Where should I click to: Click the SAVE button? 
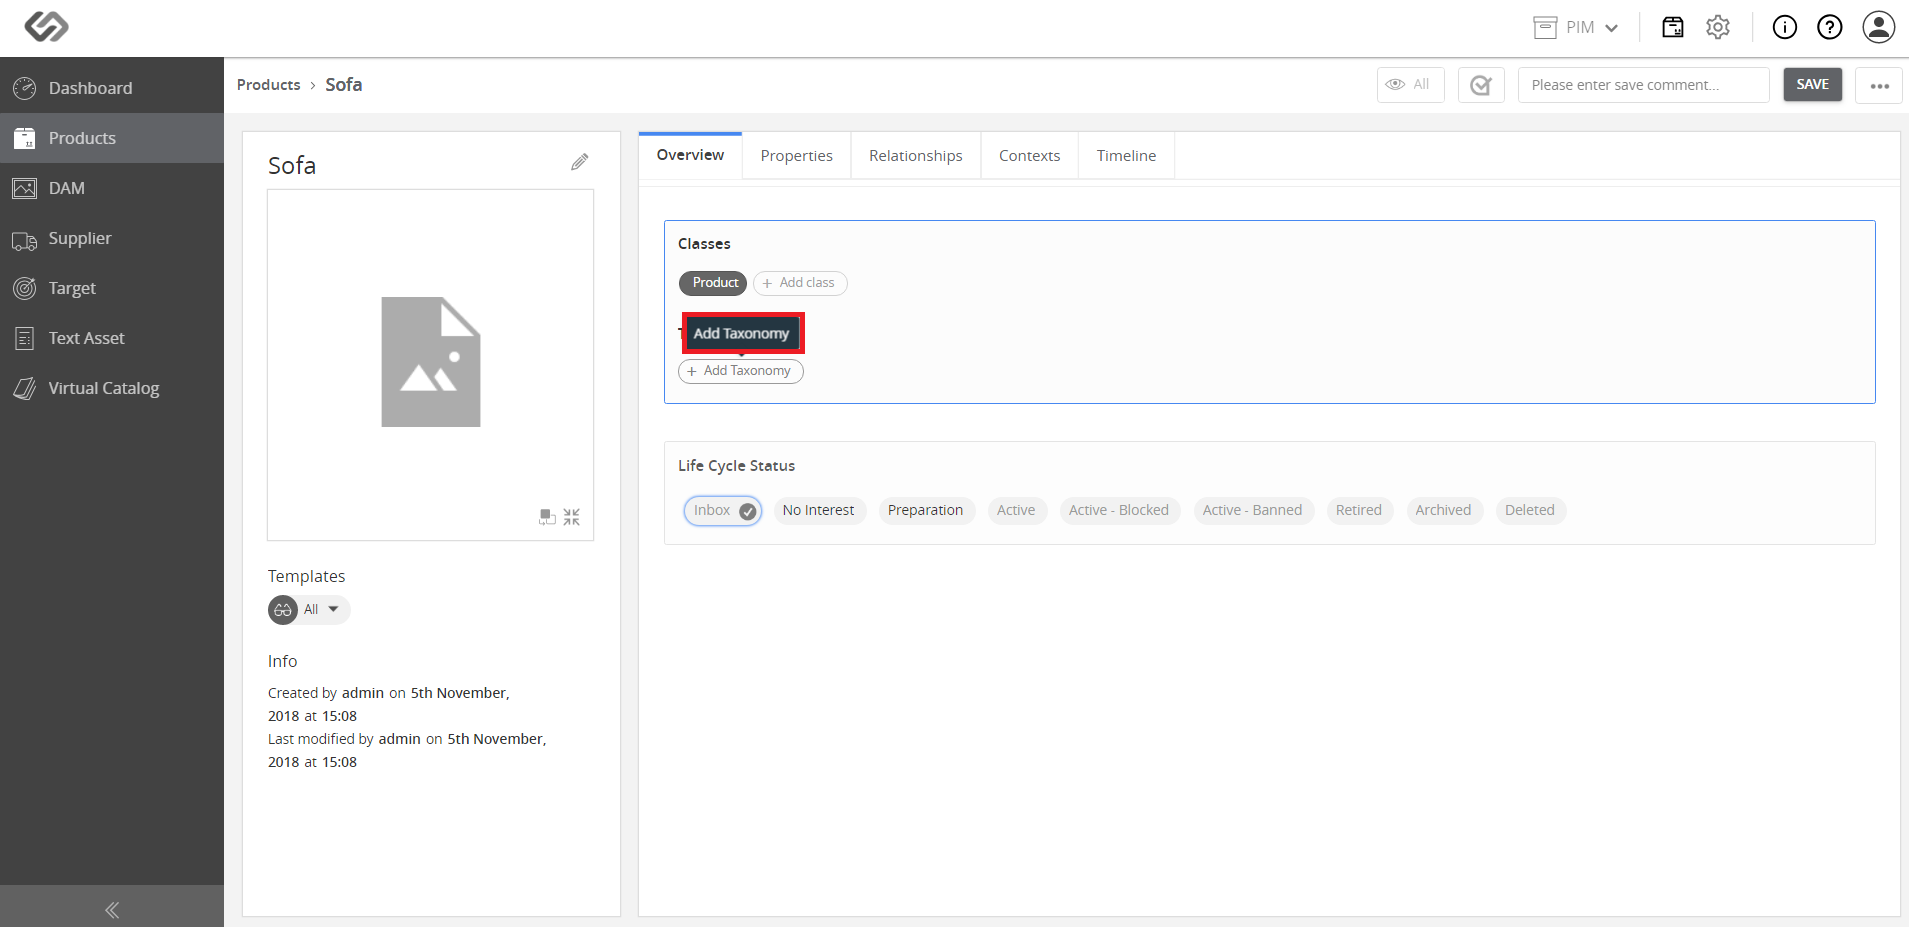[1812, 85]
